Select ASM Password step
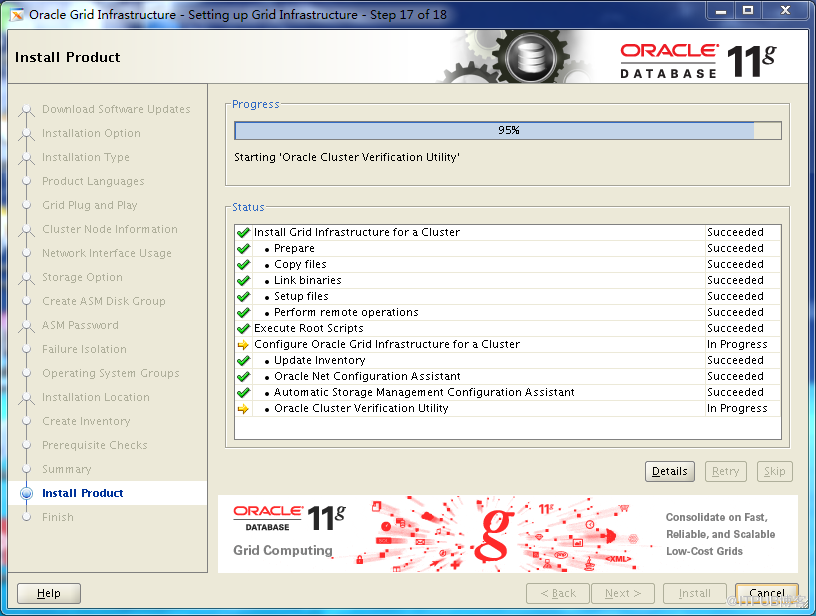Image resolution: width=816 pixels, height=616 pixels. pyautogui.click(x=80, y=325)
